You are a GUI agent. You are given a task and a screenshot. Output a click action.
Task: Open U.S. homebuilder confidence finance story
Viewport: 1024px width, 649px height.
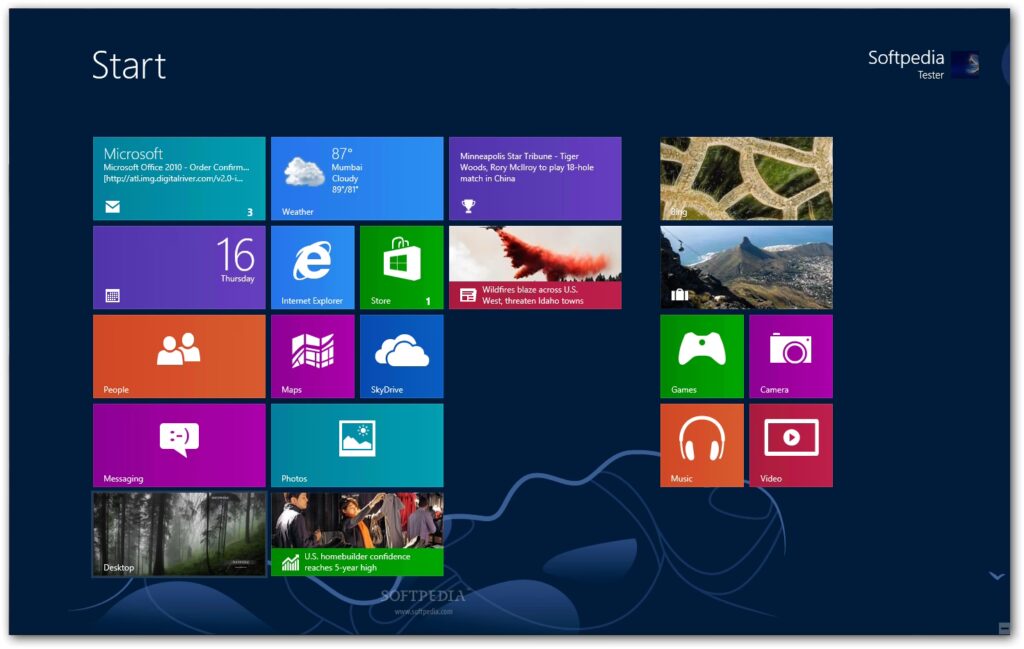click(356, 534)
